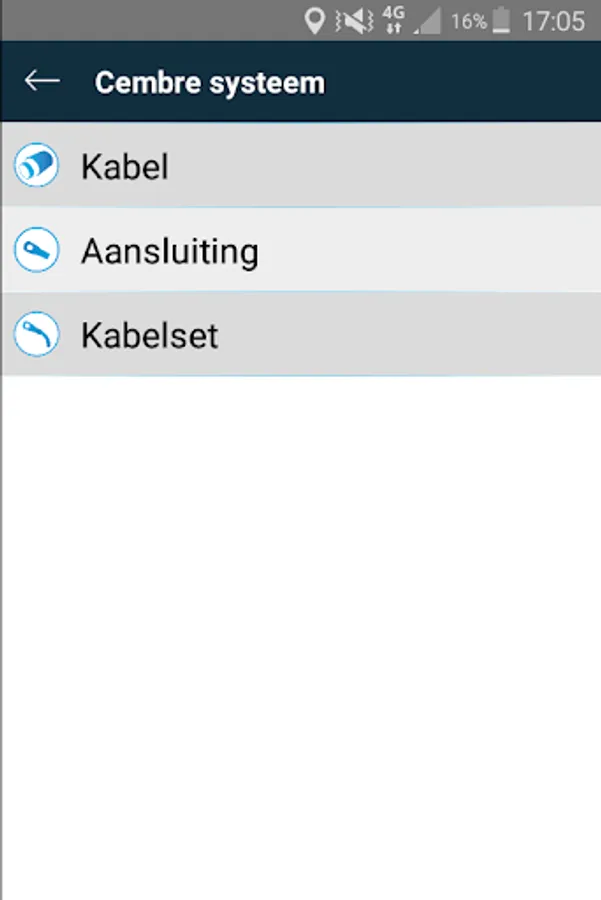Viewport: 601px width, 900px height.
Task: Go back using the arrow icon
Action: pos(42,81)
